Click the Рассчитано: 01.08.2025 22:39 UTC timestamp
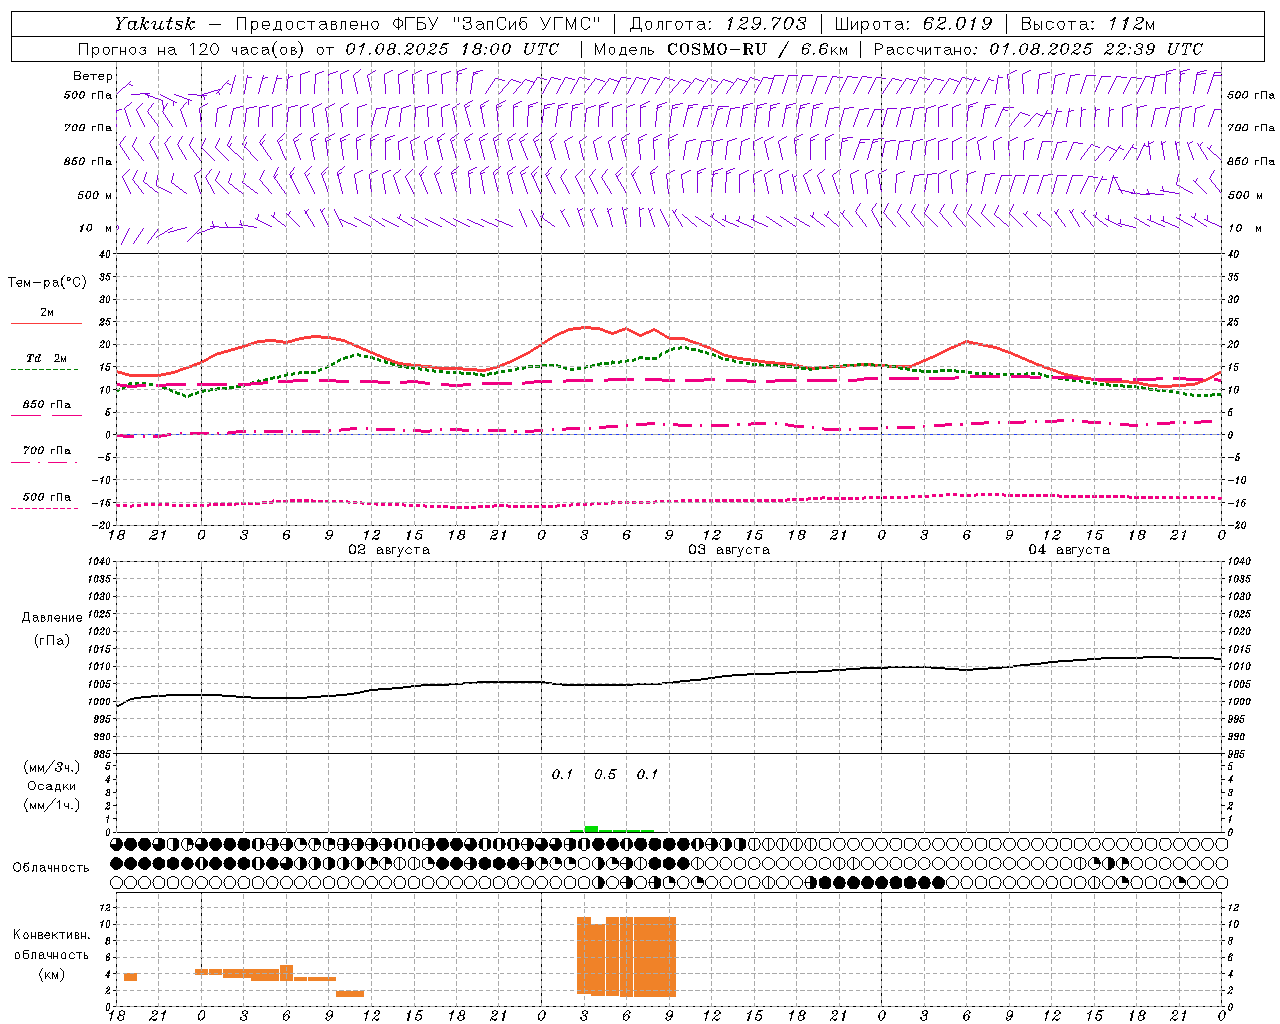 coord(1038,49)
